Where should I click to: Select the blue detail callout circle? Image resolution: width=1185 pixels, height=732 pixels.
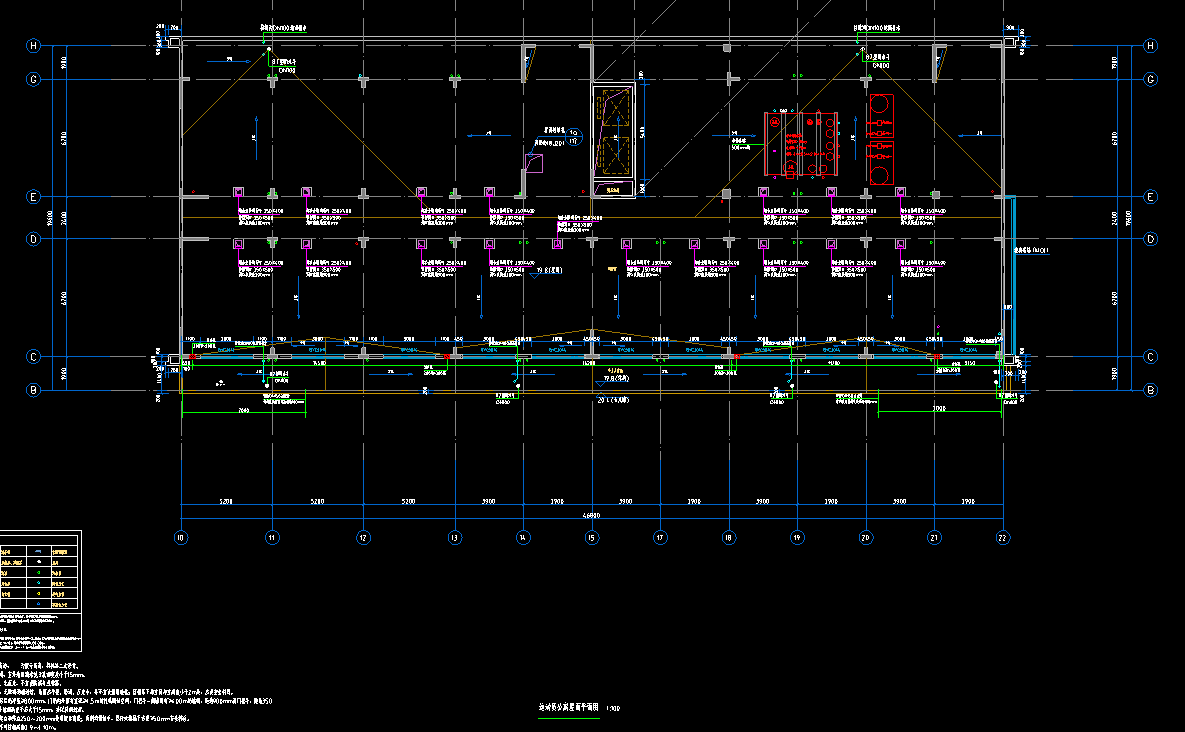coord(574,138)
